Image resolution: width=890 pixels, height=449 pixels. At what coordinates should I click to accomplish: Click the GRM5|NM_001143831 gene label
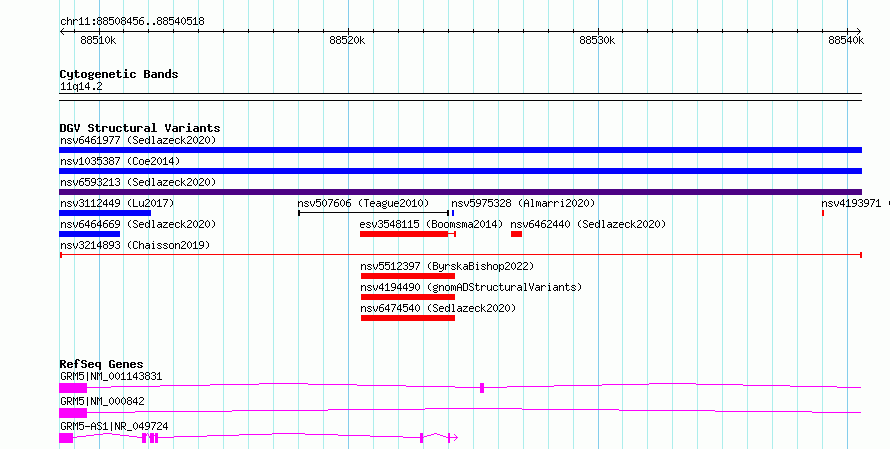click(x=111, y=376)
